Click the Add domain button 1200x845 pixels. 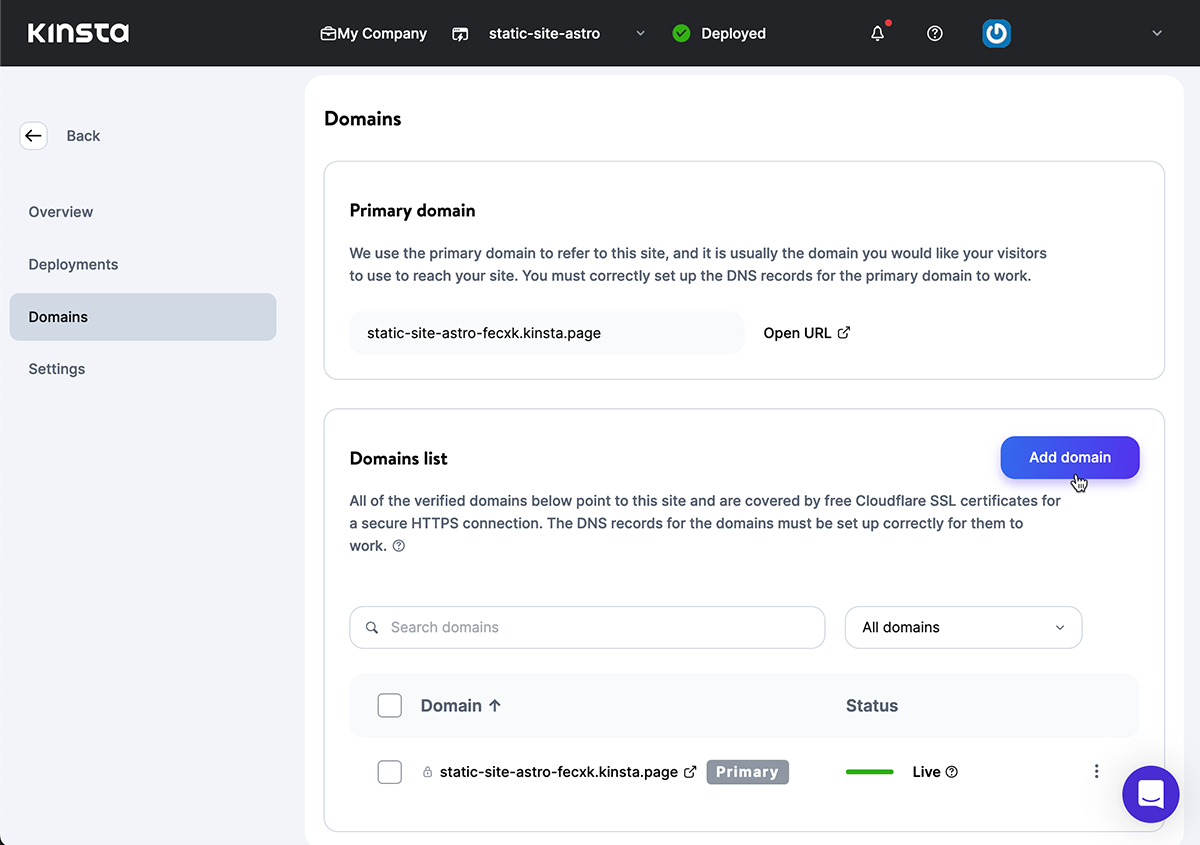[1069, 457]
